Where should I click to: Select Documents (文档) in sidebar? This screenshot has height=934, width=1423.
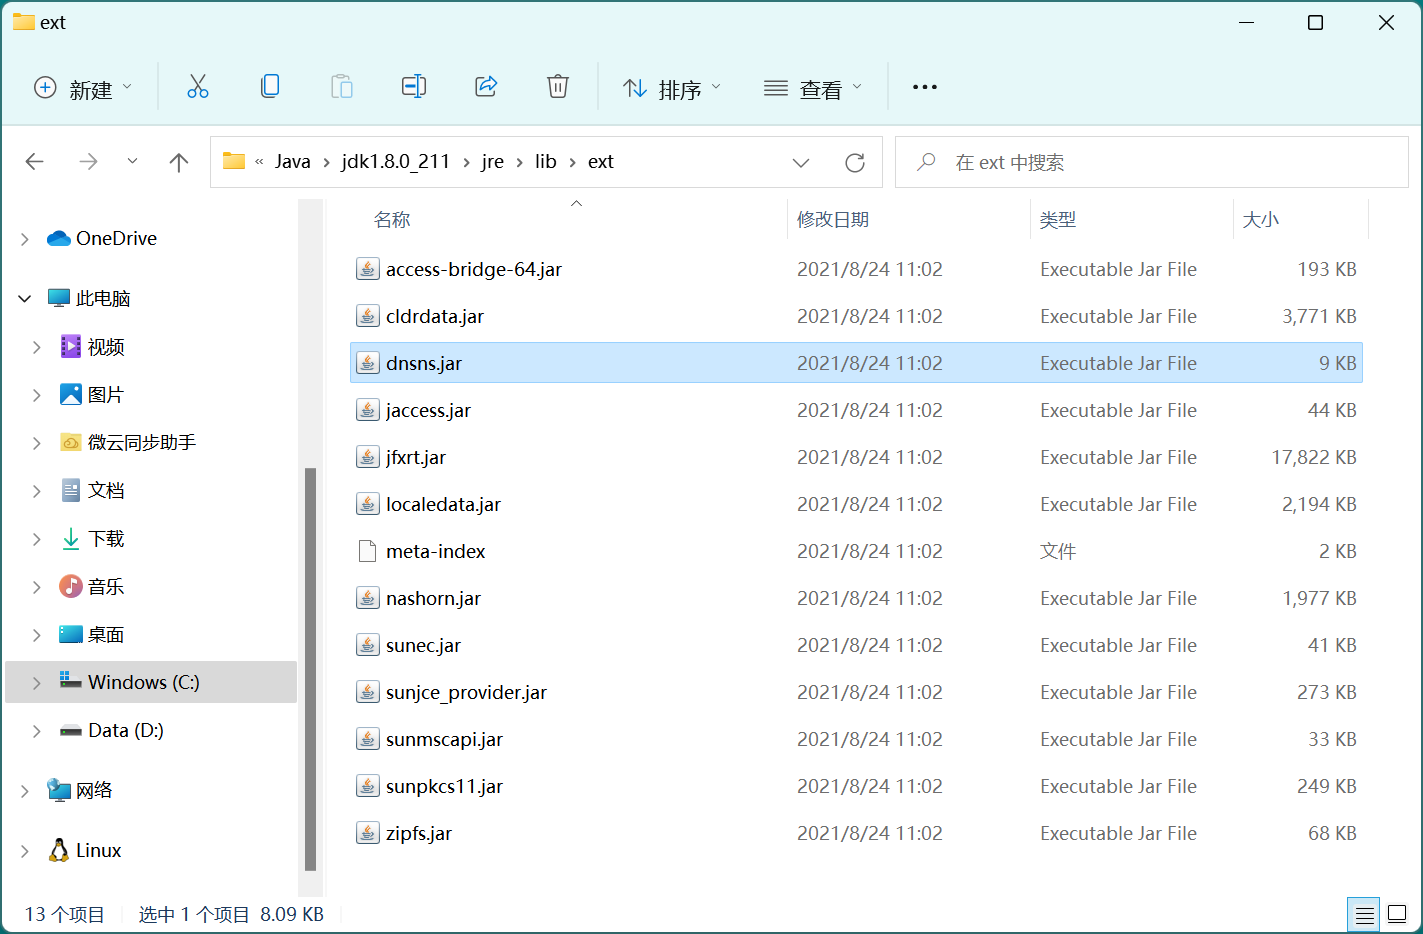tap(106, 491)
